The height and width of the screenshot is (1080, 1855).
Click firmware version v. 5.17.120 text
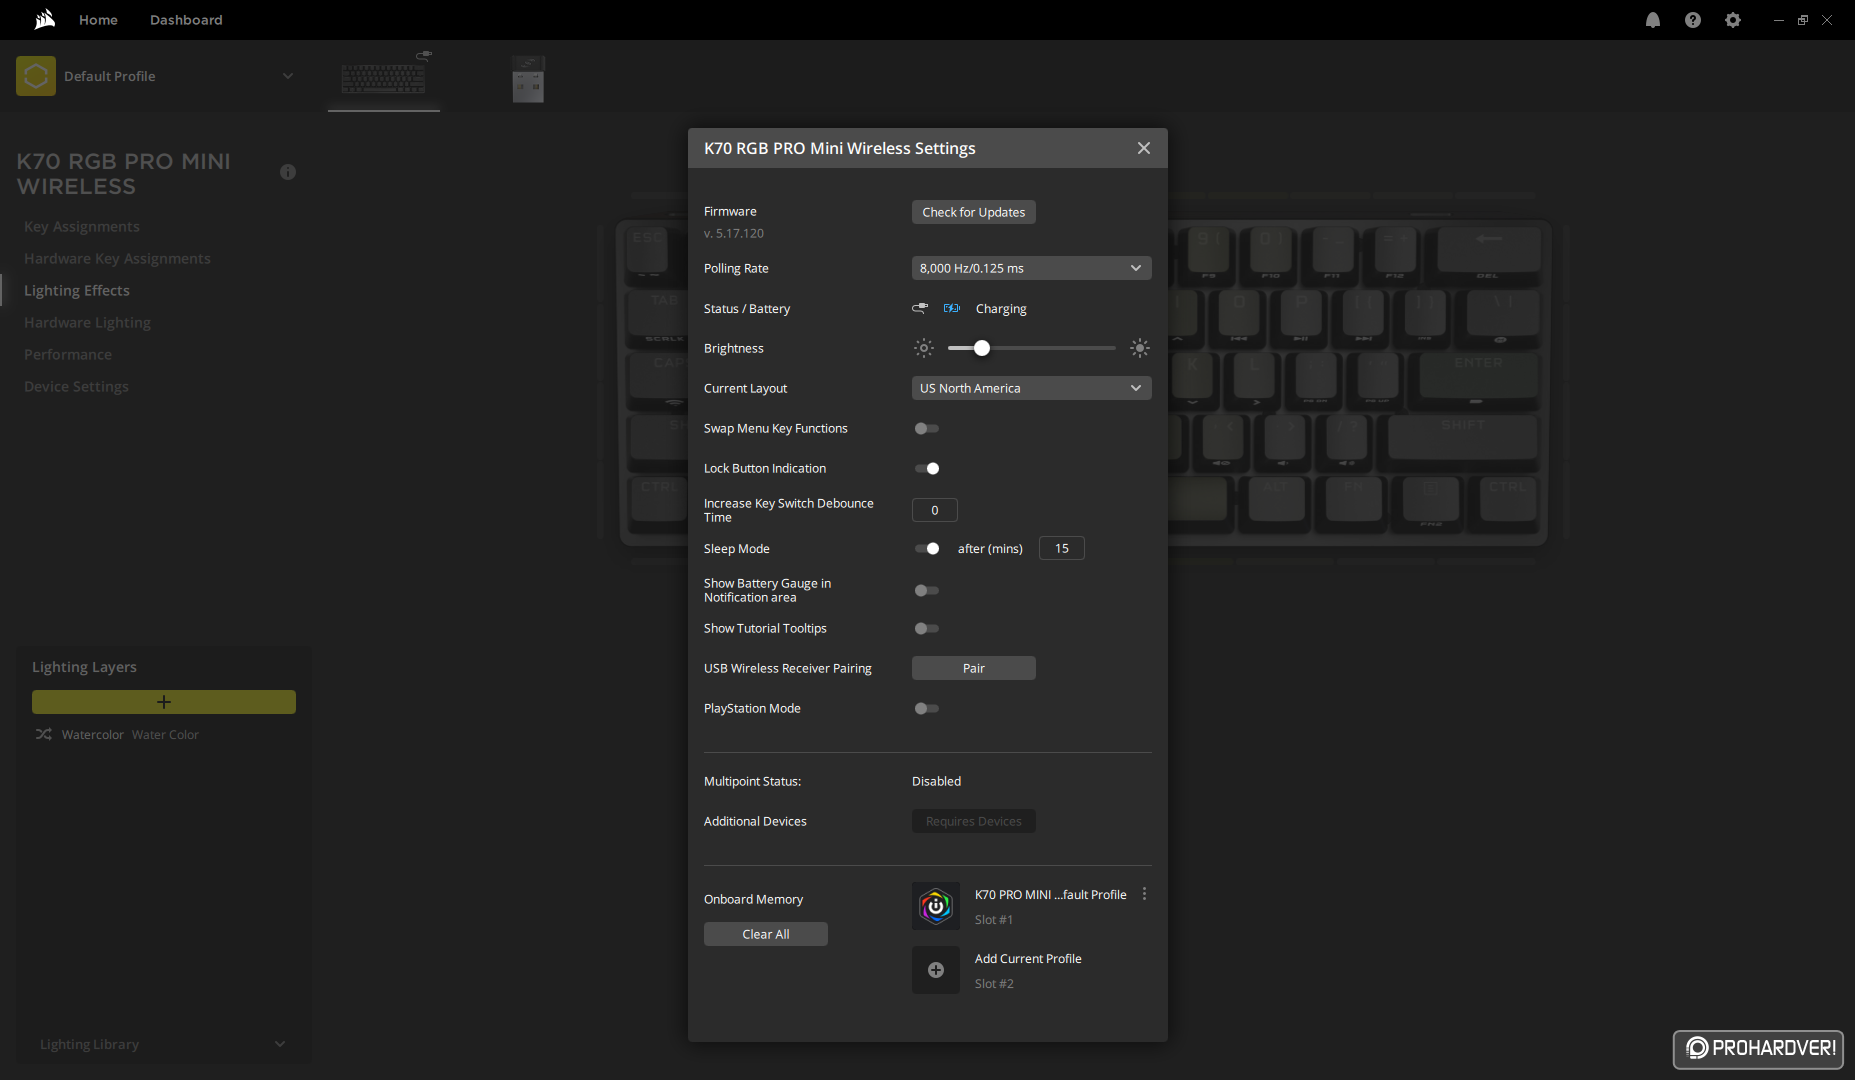click(x=734, y=233)
